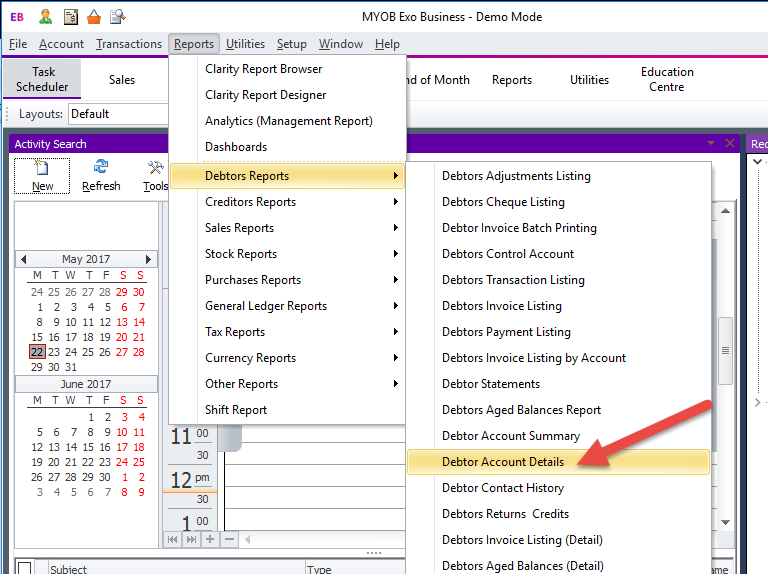Choose Debtors Cheque Listing
This screenshot has width=768, height=574.
558,202
